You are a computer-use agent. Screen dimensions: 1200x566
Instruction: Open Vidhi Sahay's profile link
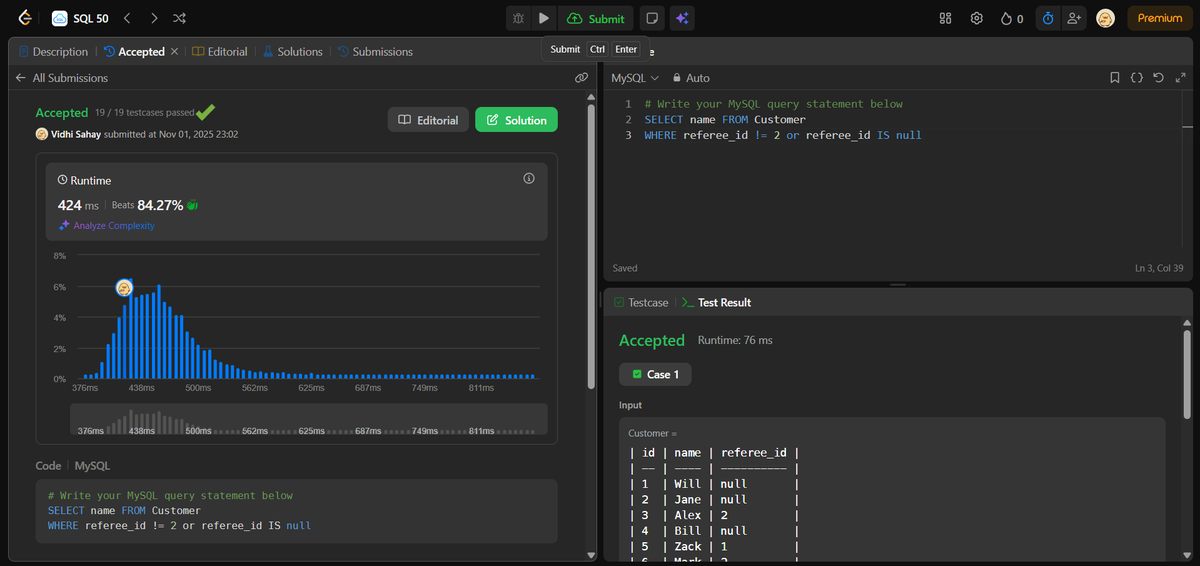tap(75, 134)
